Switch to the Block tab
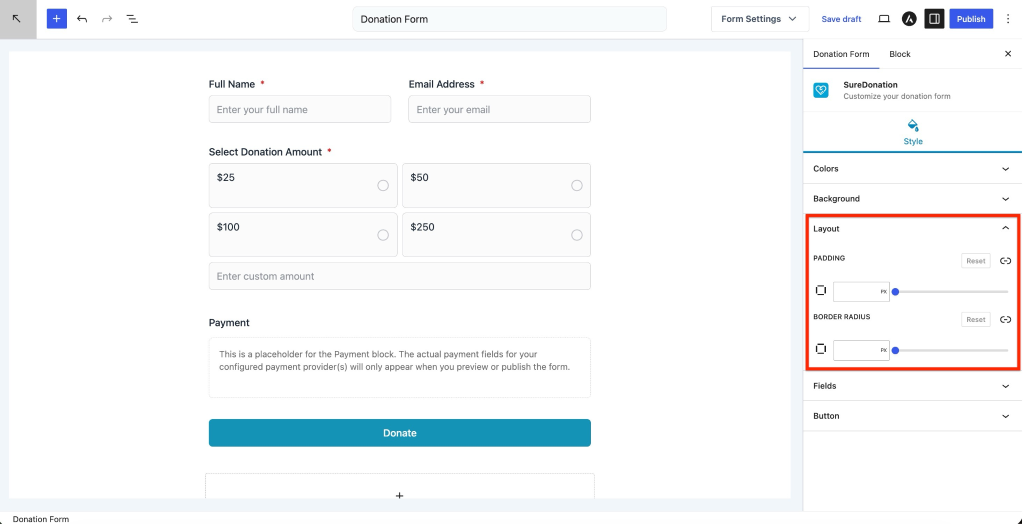This screenshot has height=524, width=1024. (x=899, y=54)
